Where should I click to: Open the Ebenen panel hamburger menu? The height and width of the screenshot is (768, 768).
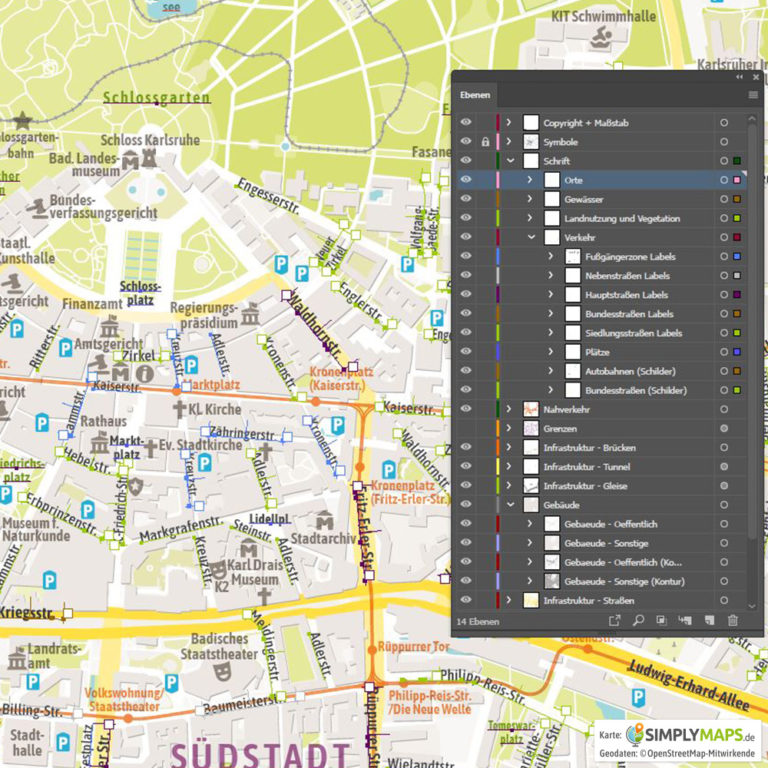(753, 95)
